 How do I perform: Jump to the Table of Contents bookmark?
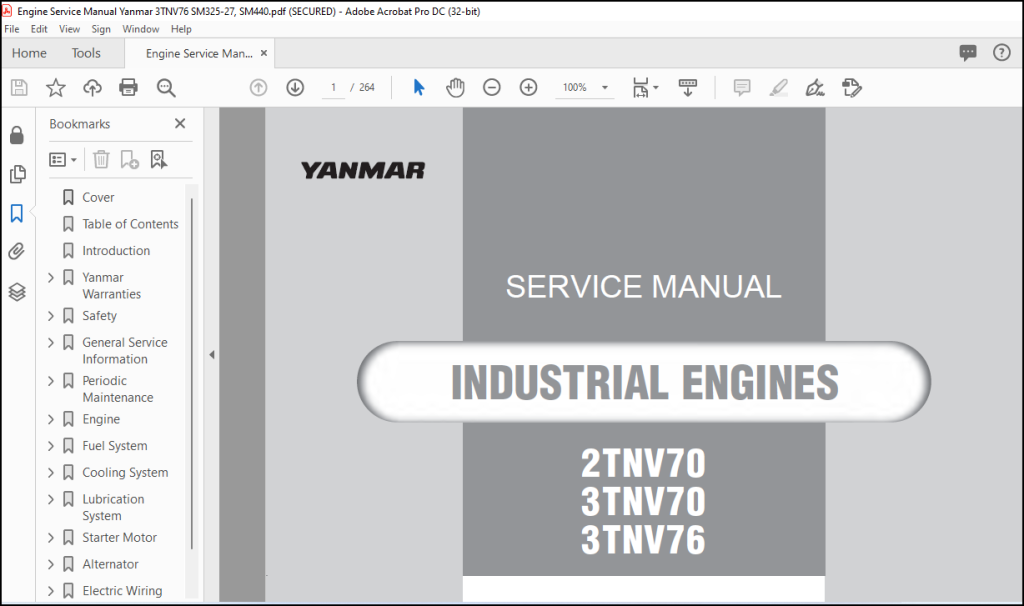(x=130, y=224)
